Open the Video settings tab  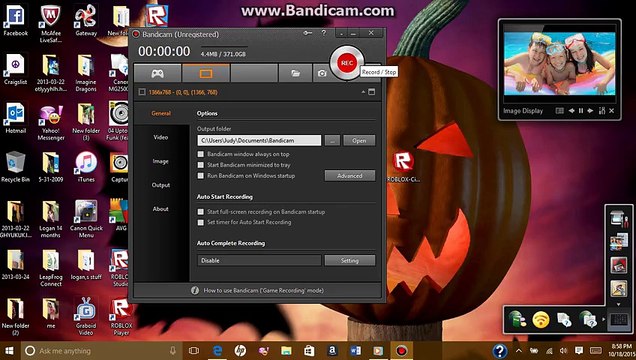pyautogui.click(x=161, y=137)
